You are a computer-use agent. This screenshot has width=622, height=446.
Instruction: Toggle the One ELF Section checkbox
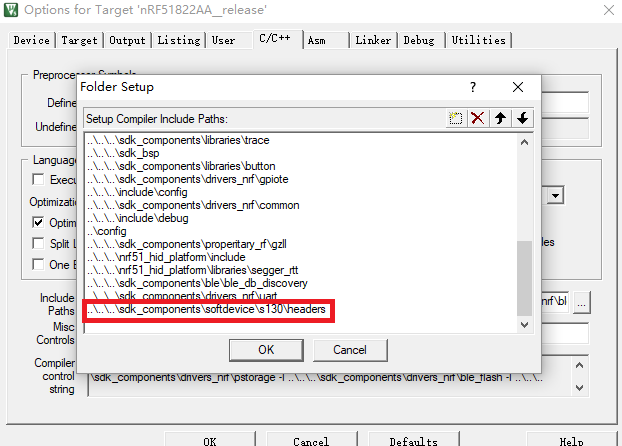tap(38, 264)
